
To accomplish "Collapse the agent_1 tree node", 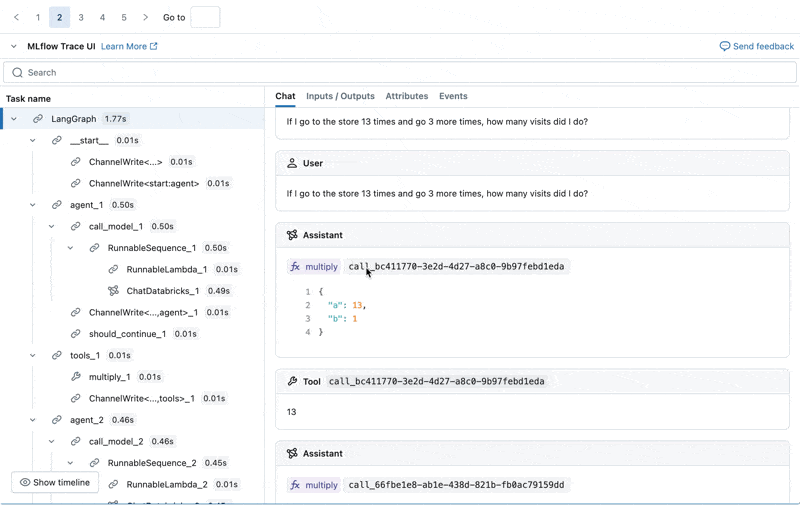I will tap(33, 205).
